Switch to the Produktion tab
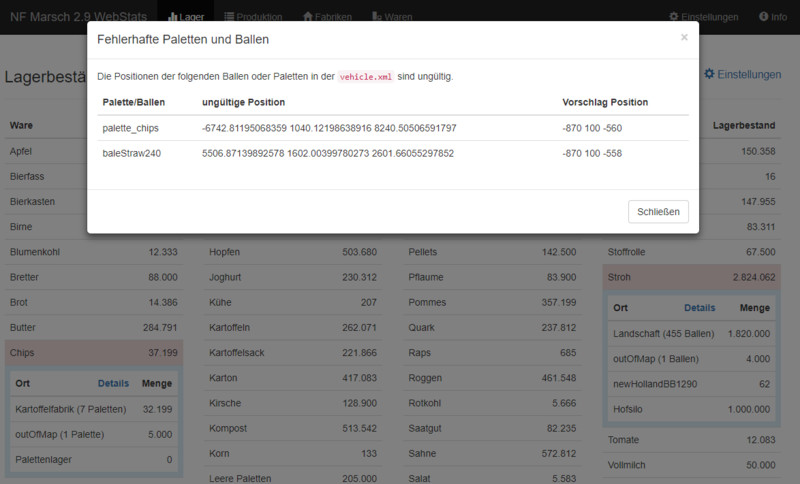This screenshot has height=484, width=800. [x=253, y=17]
